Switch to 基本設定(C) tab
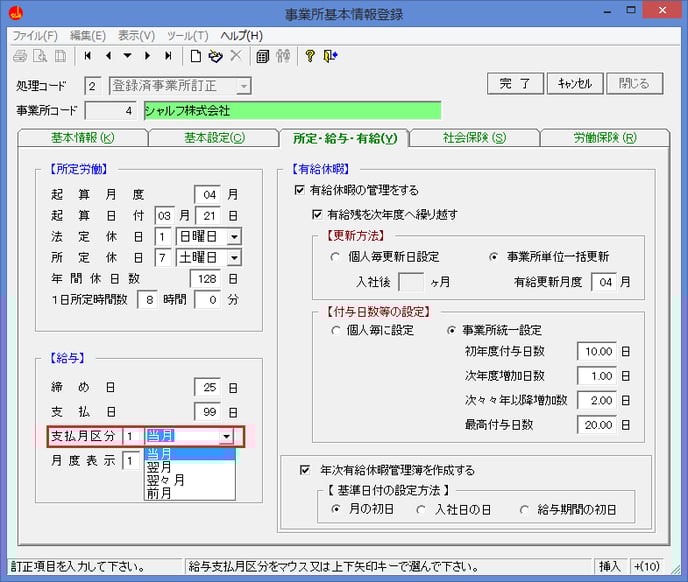Image resolution: width=688 pixels, height=582 pixels. [214, 138]
